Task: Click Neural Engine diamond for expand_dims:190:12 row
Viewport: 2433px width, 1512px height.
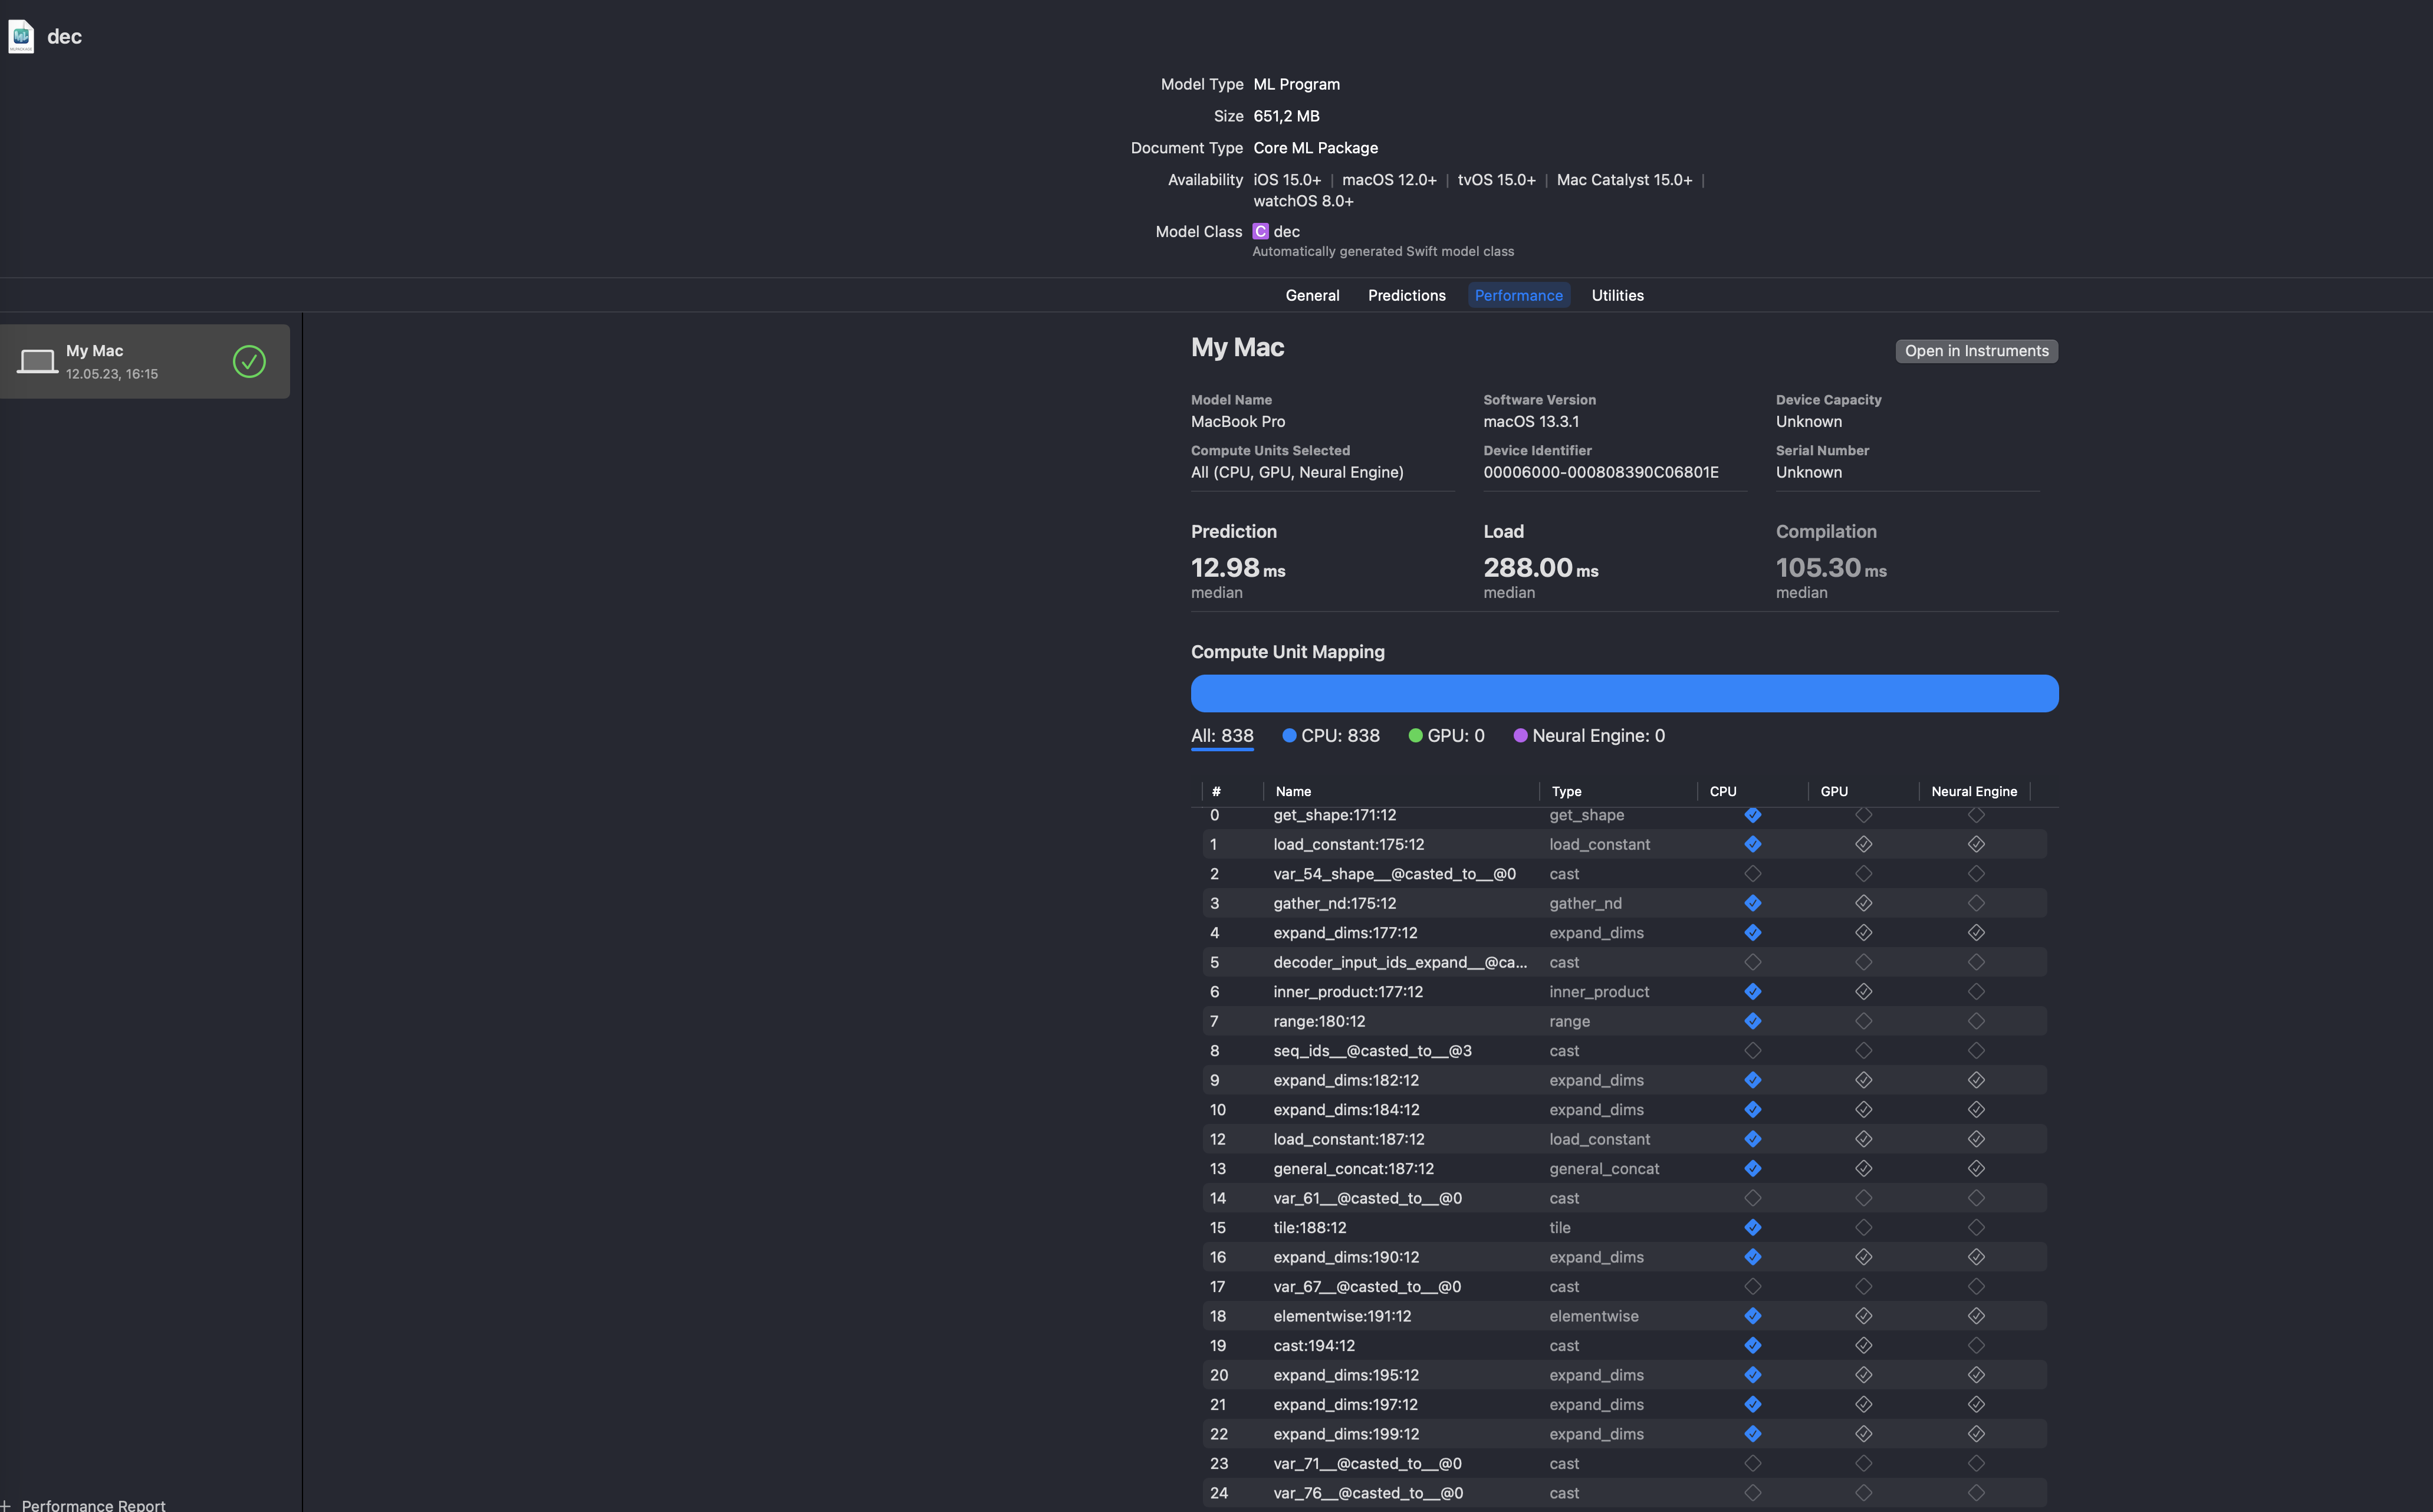Action: pos(1976,1257)
